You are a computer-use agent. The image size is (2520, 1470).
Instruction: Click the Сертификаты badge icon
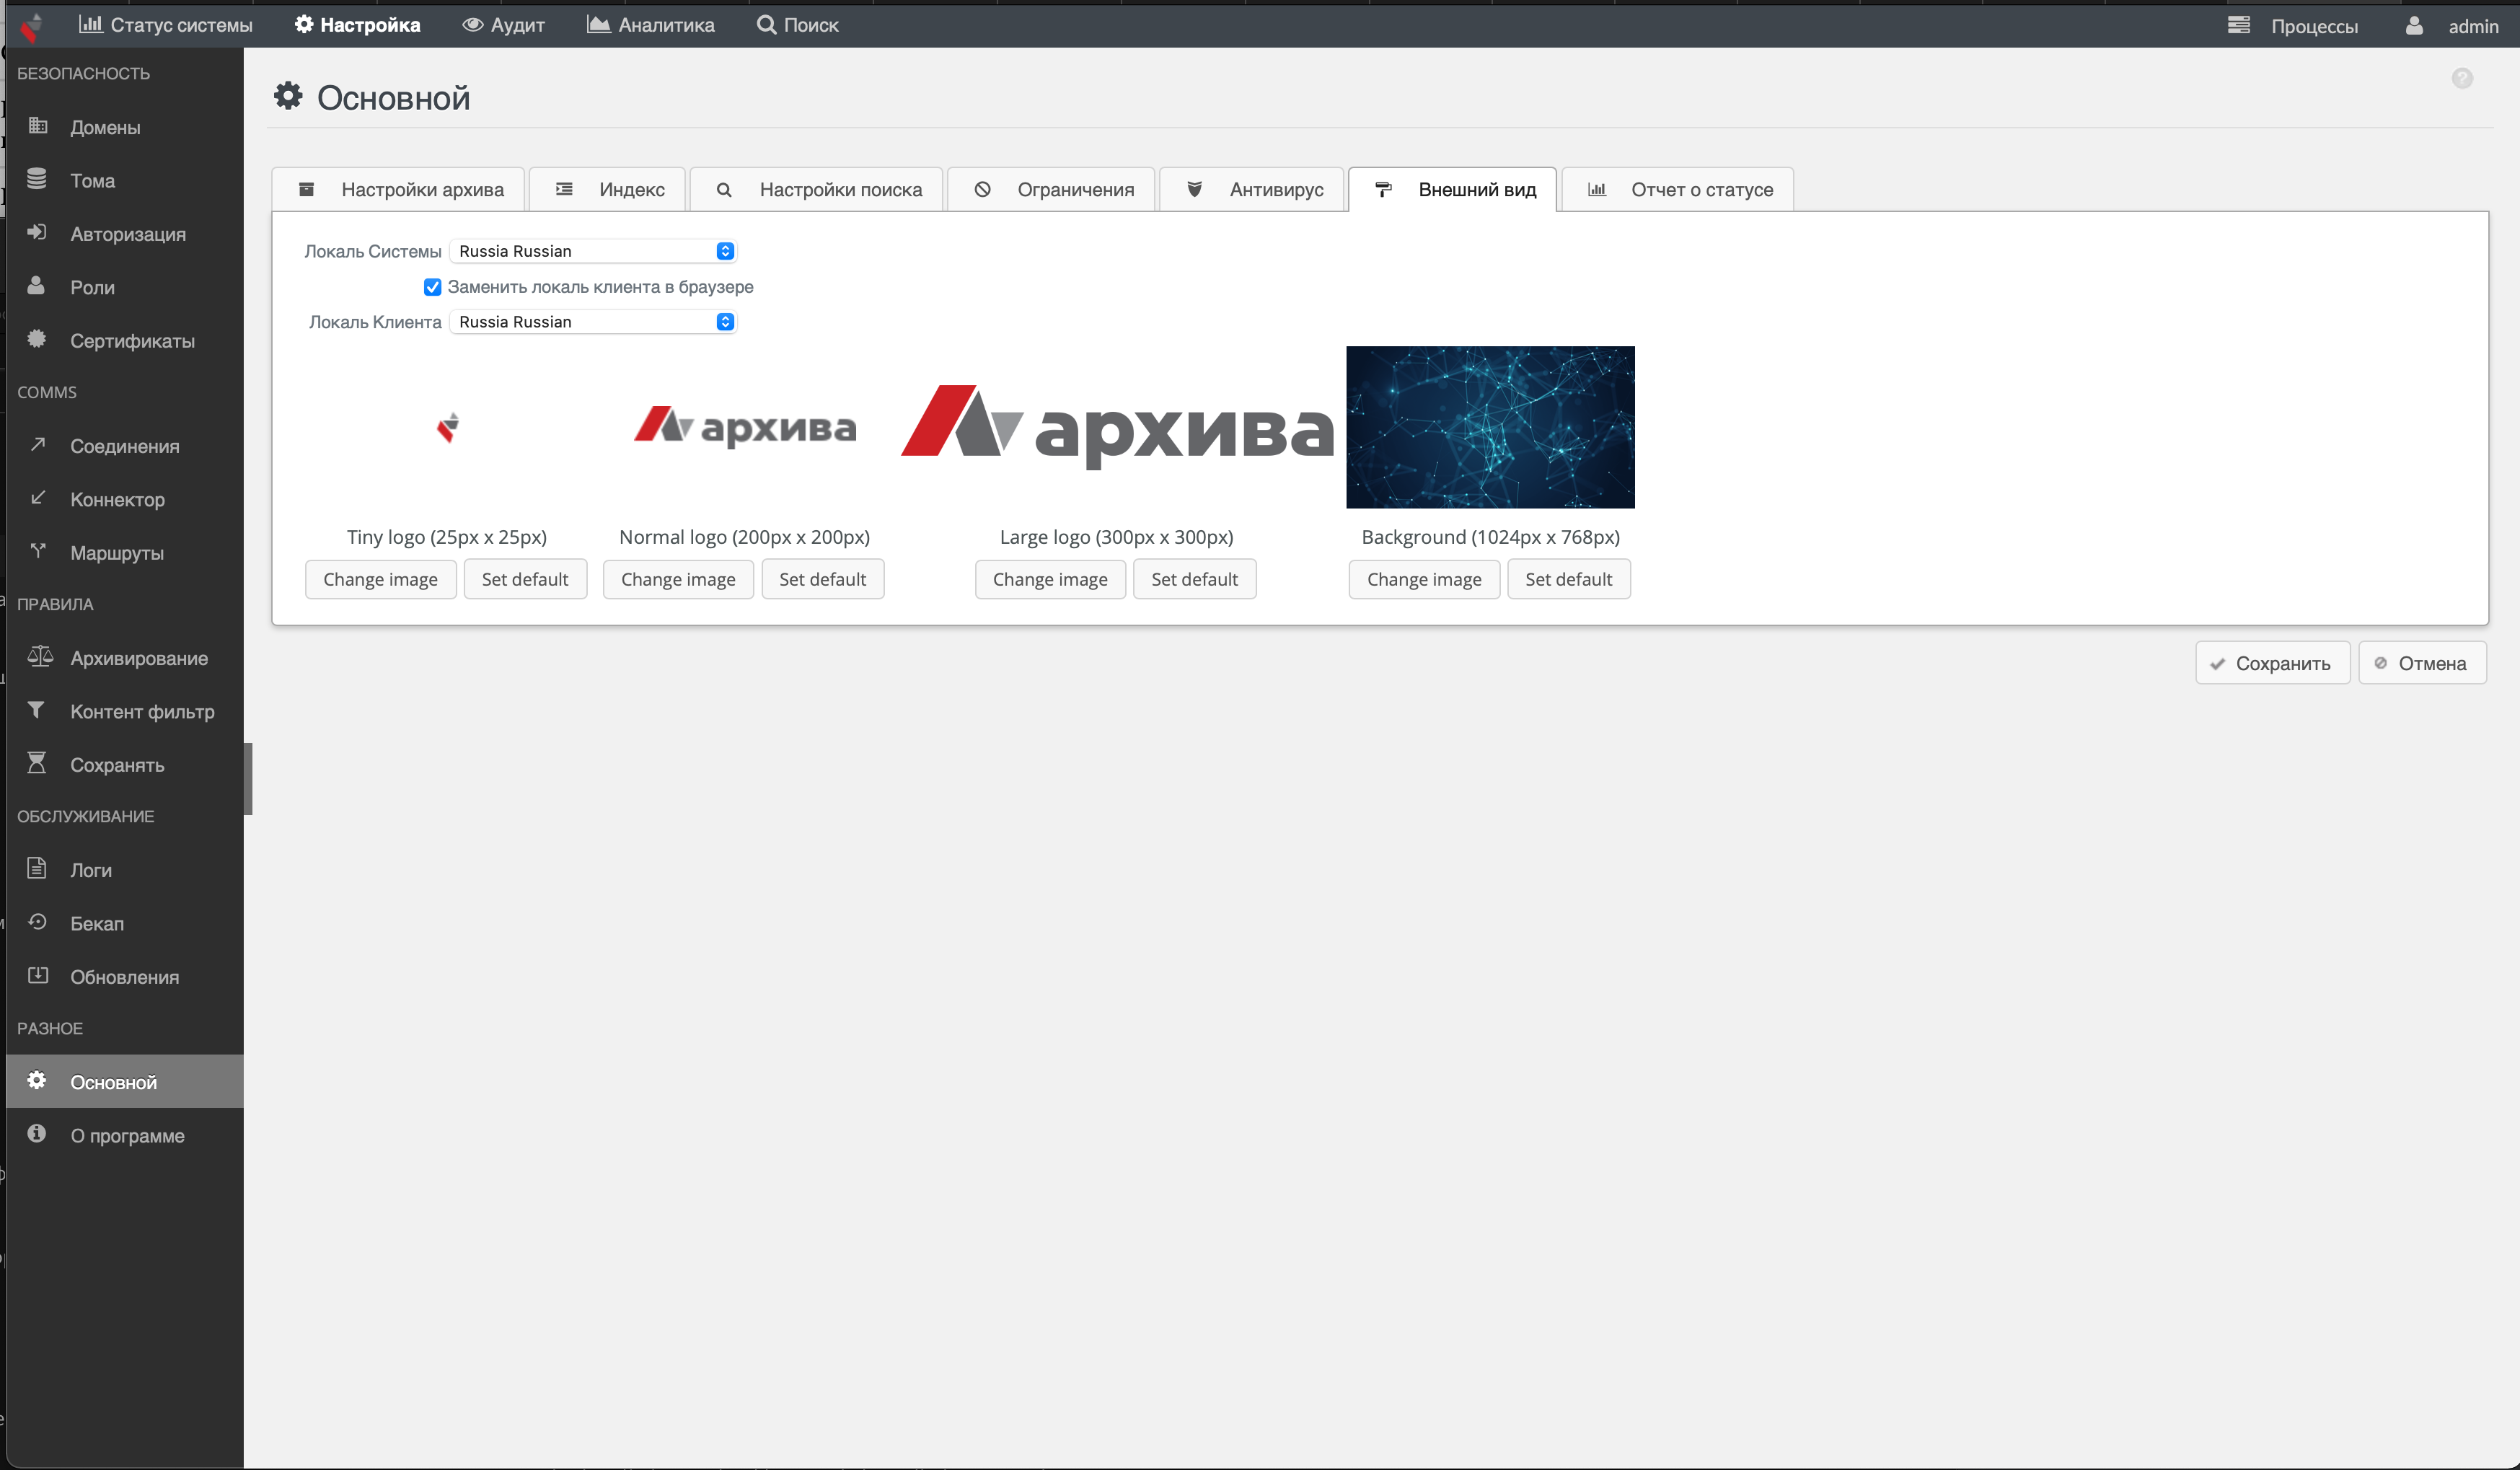click(37, 339)
